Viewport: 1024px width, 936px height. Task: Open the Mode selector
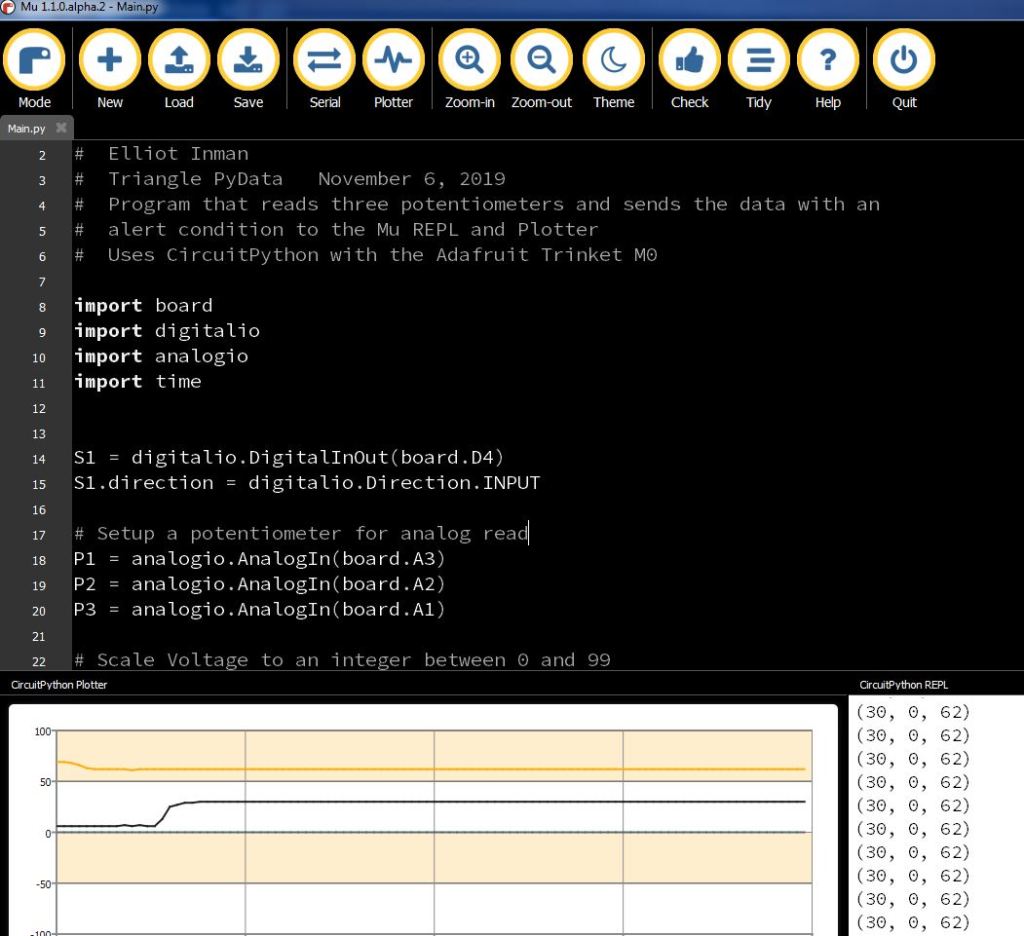pyautogui.click(x=35, y=62)
